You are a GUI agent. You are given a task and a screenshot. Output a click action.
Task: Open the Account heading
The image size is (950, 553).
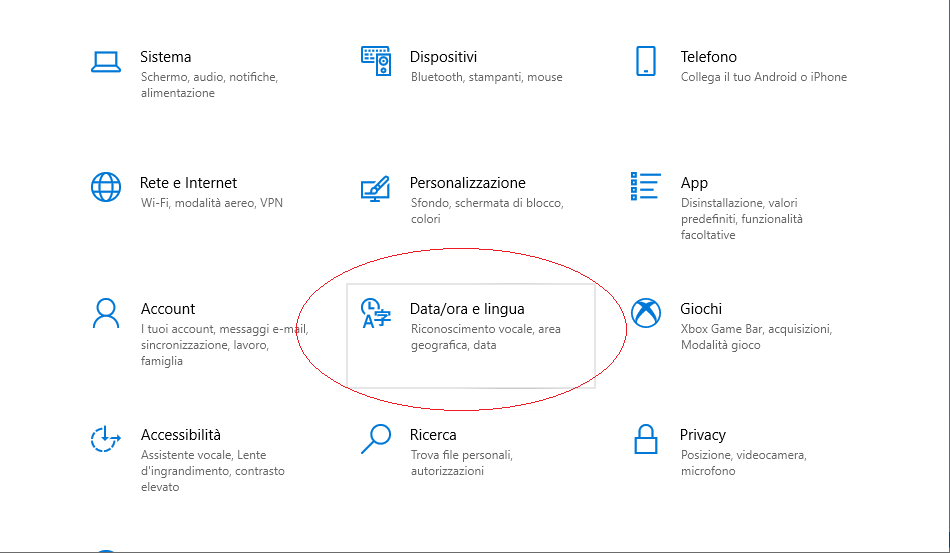(x=168, y=309)
